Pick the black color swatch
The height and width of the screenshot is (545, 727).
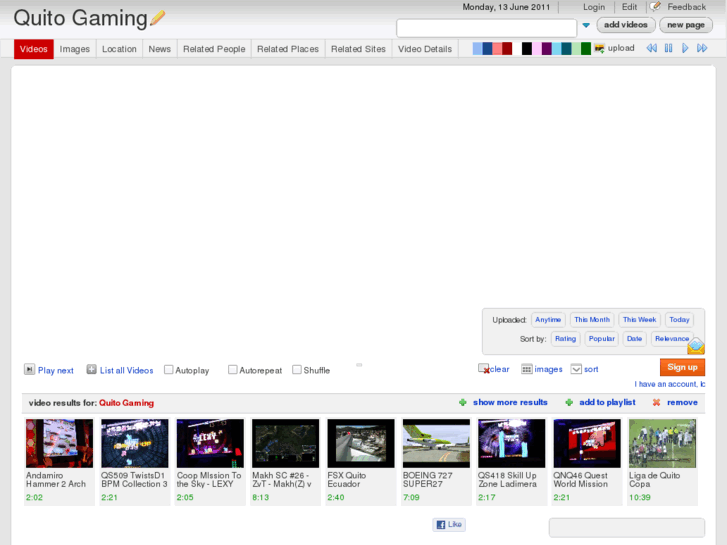tap(527, 48)
